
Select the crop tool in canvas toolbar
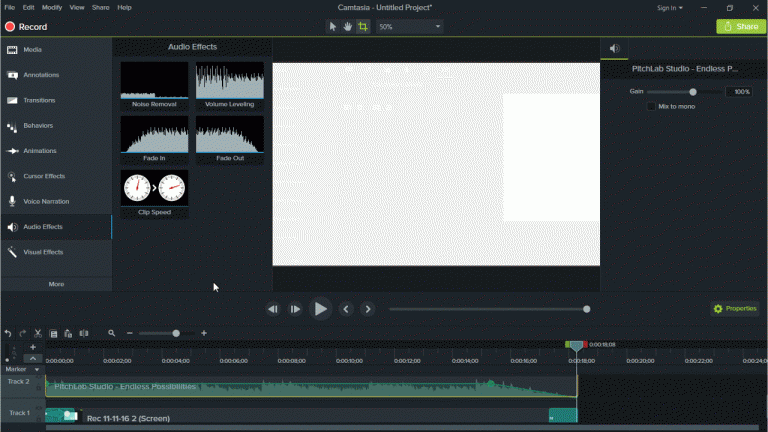363,27
